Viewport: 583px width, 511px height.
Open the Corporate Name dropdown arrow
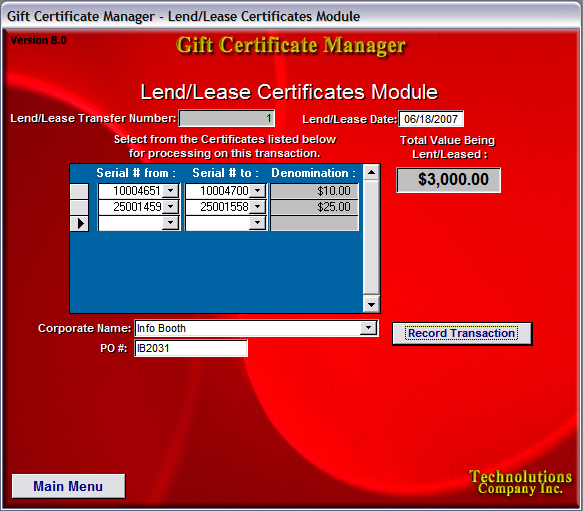(368, 328)
